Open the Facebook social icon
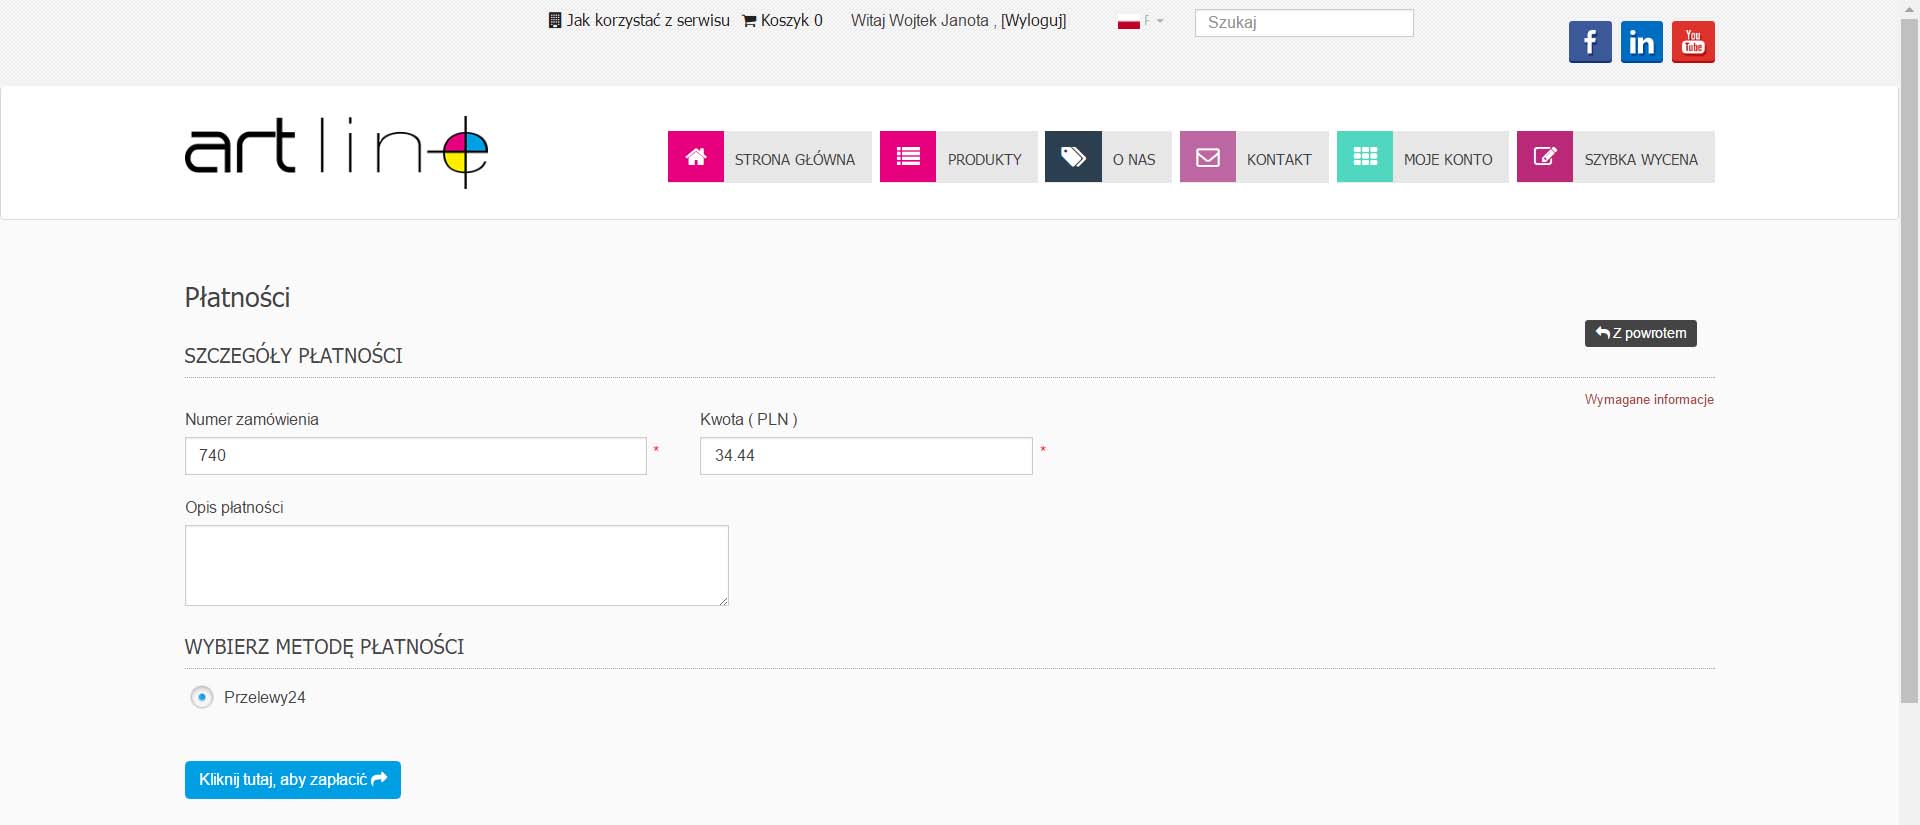Screen dimensions: 1920x825 pyautogui.click(x=1590, y=42)
